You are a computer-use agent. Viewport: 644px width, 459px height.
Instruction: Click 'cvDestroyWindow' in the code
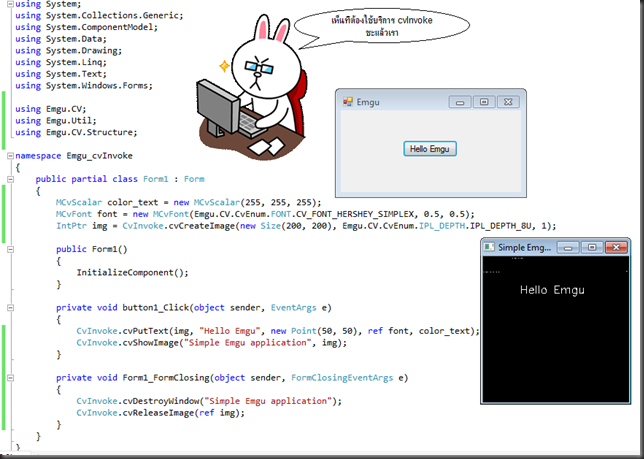point(161,401)
